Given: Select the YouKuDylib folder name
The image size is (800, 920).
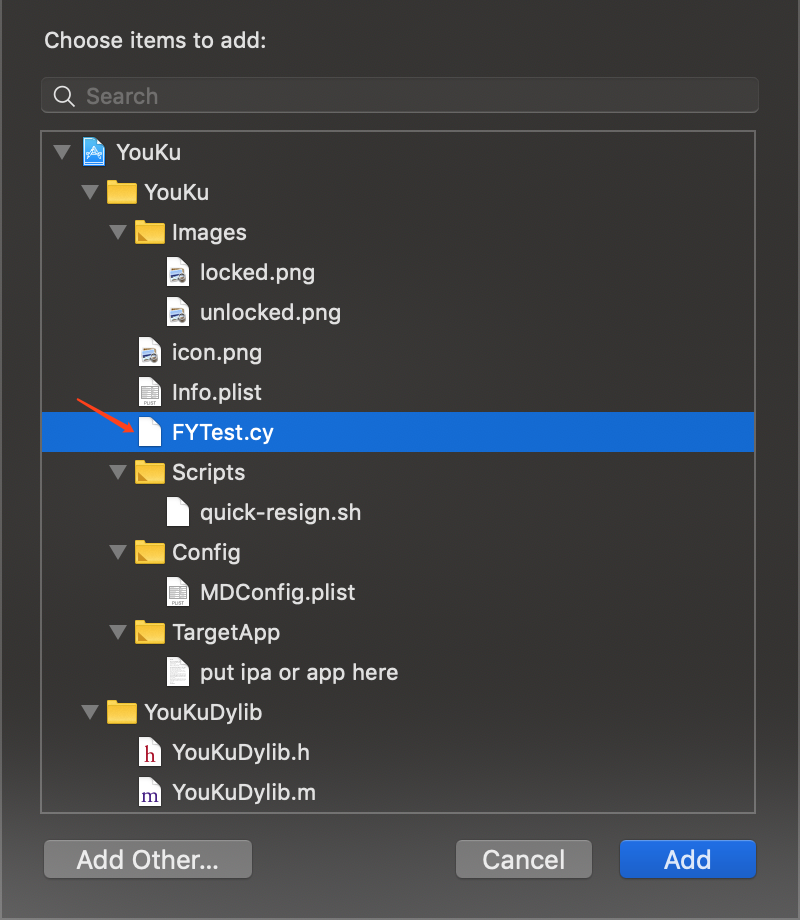Looking at the screenshot, I should (x=203, y=713).
